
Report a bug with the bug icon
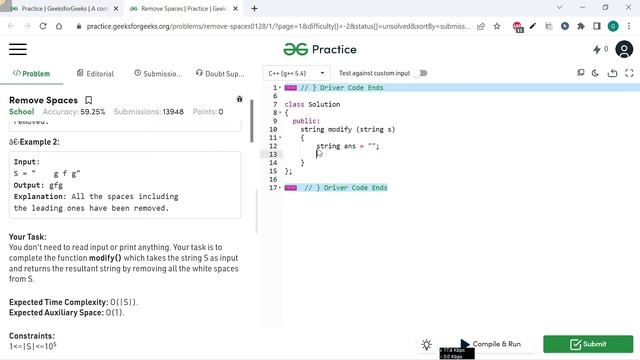click(x=240, y=99)
